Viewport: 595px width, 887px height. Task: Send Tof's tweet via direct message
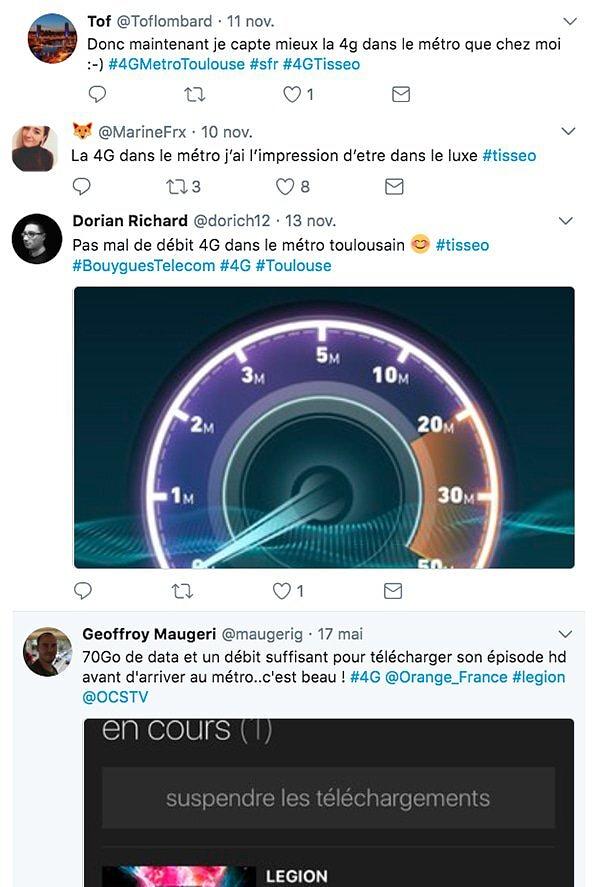[x=400, y=94]
